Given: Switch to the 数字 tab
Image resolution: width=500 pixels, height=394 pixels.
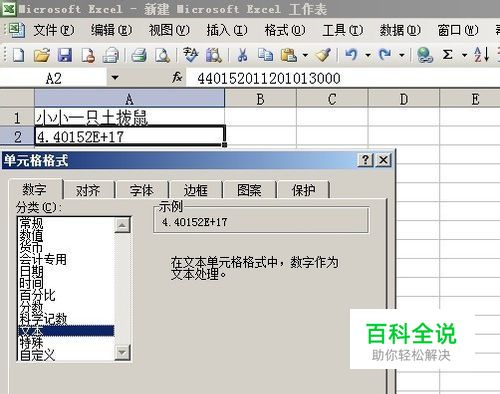Looking at the screenshot, I should [35, 190].
